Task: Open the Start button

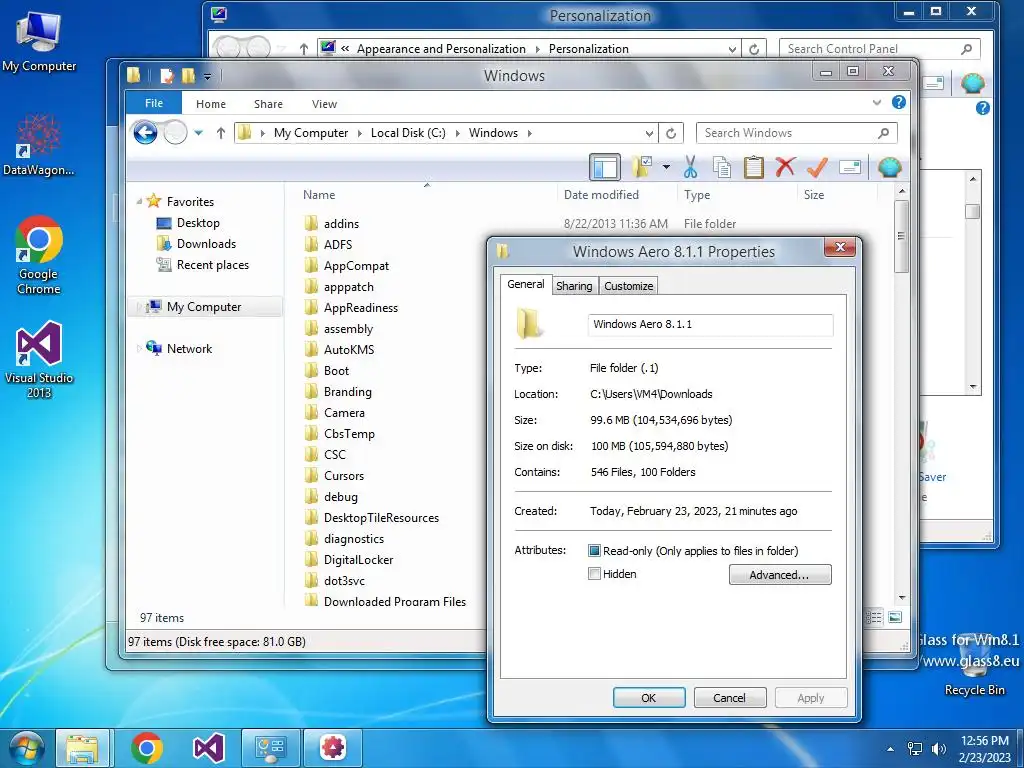Action: coord(26,748)
